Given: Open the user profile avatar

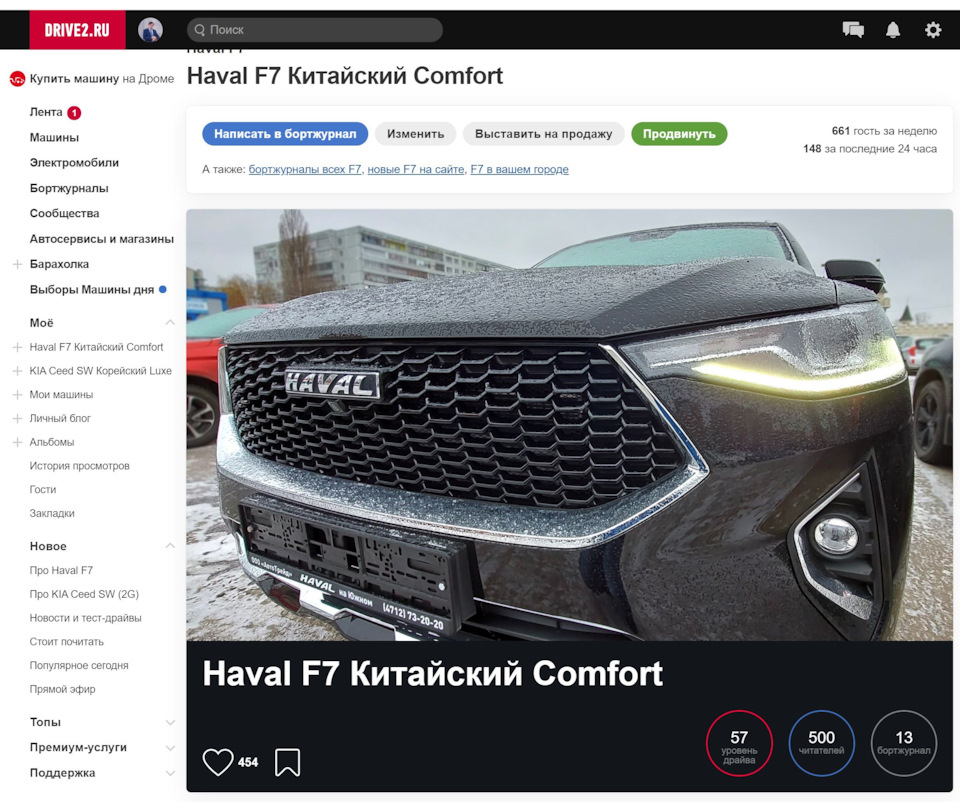Looking at the screenshot, I should click(150, 29).
